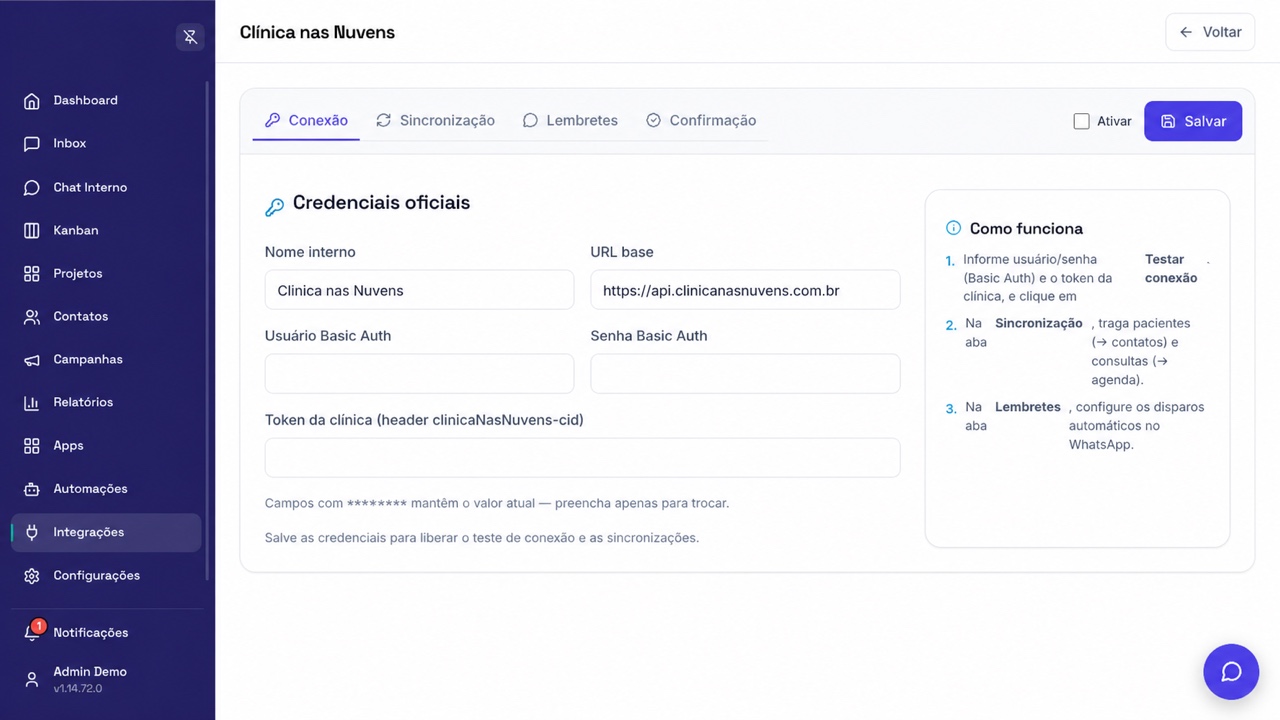Click the Configurações gear icon
This screenshot has height=720, width=1280.
tap(32, 576)
